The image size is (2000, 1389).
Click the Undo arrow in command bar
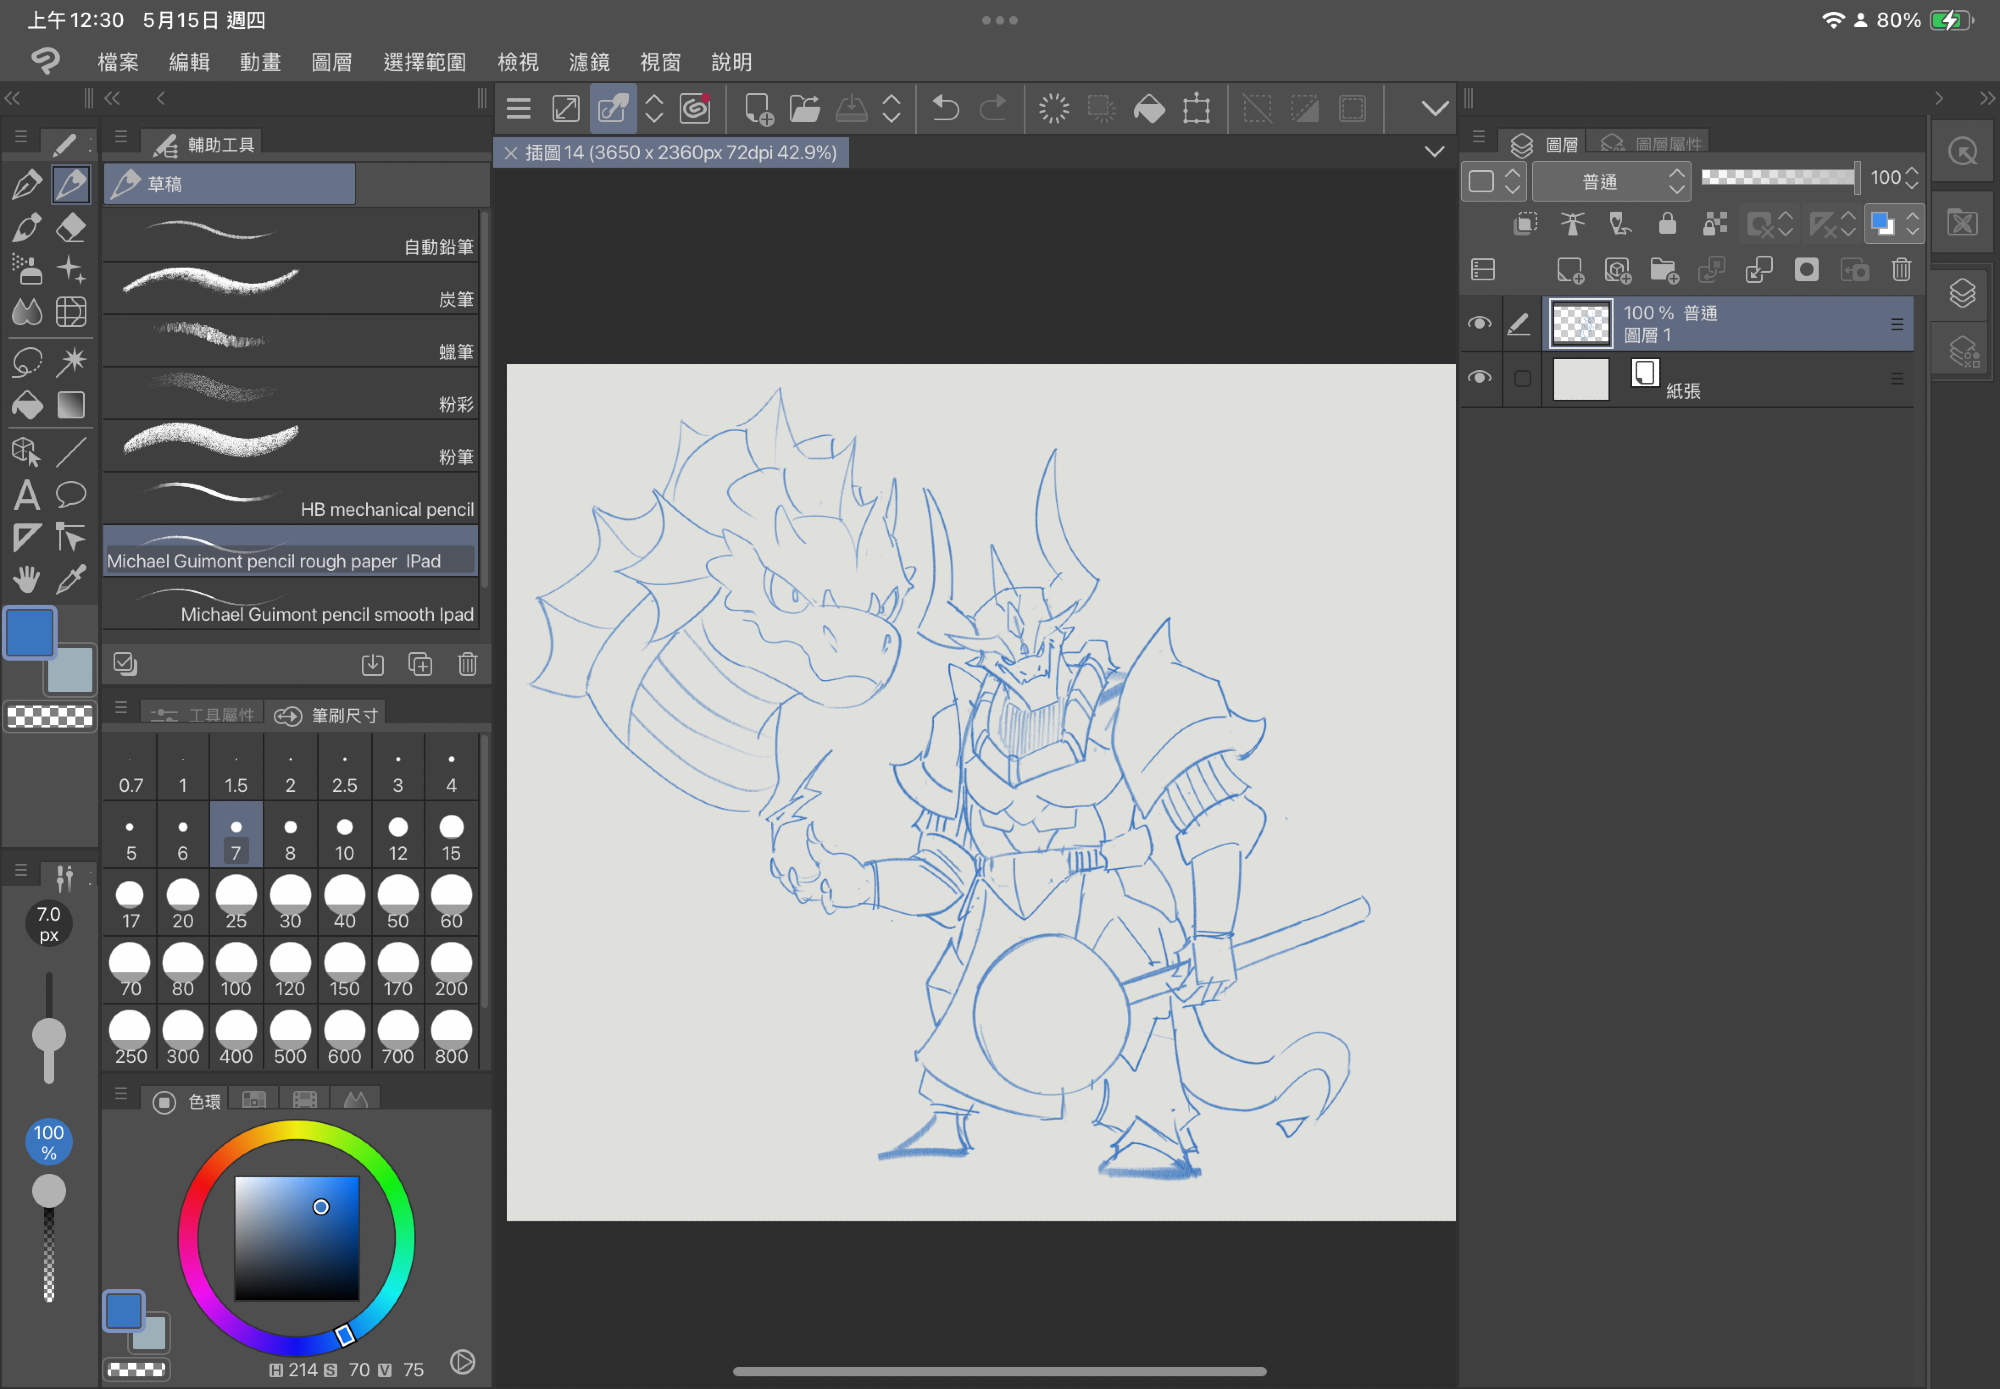pyautogui.click(x=945, y=108)
